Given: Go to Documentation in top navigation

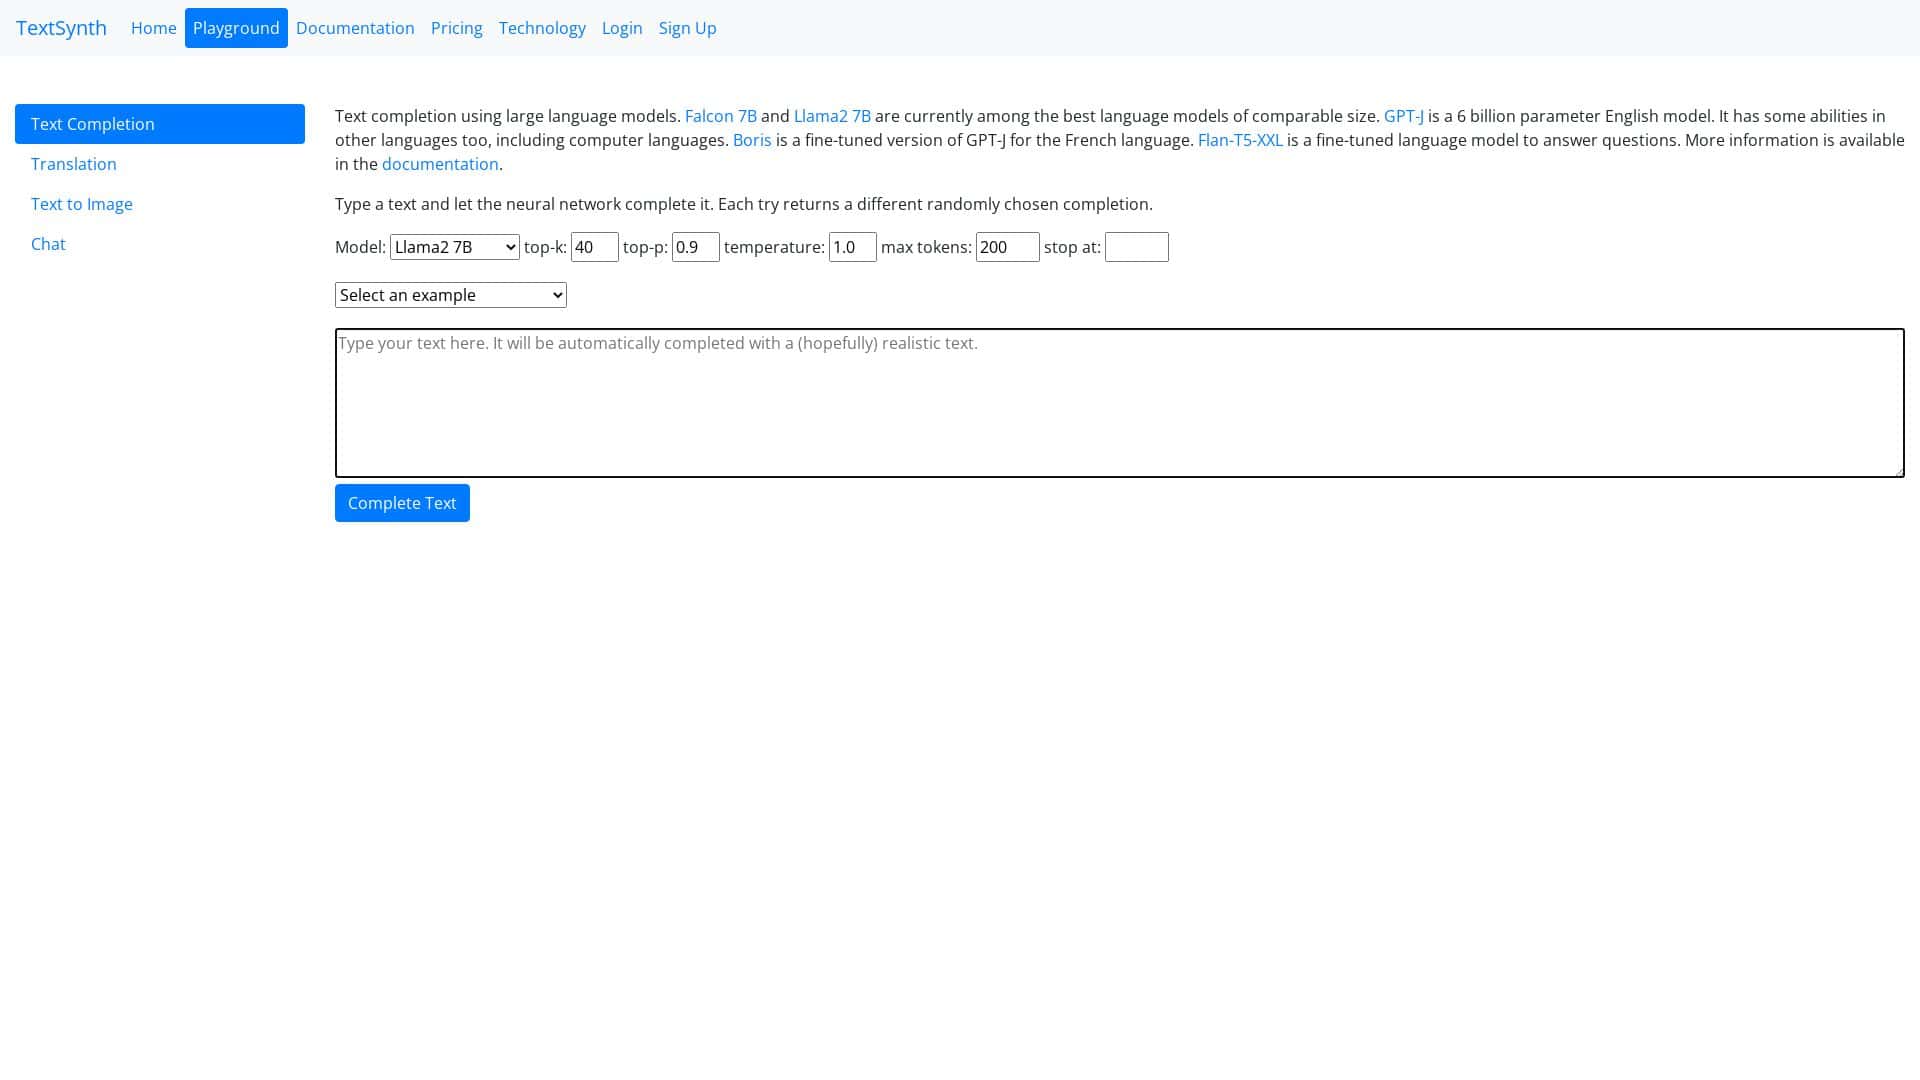Looking at the screenshot, I should click(355, 28).
